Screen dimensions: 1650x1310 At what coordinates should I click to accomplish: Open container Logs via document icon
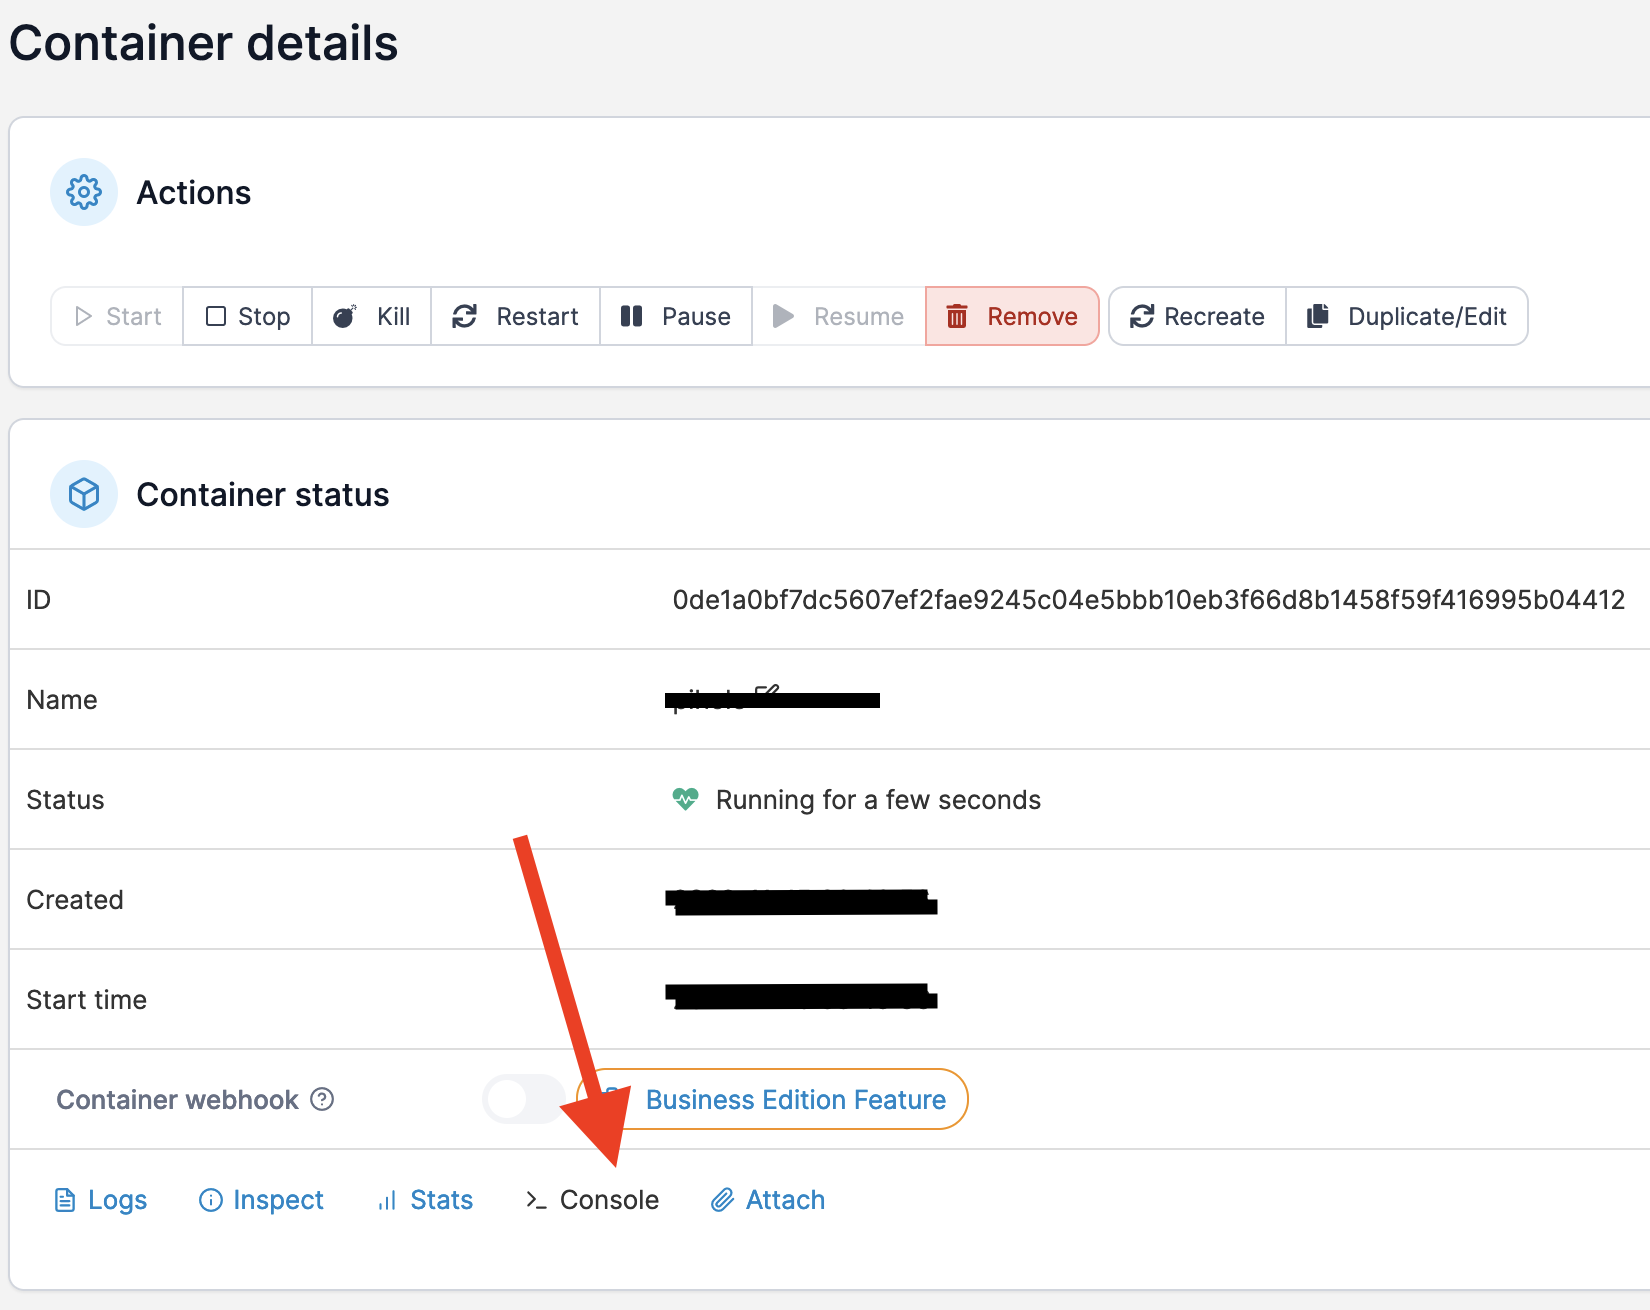coord(65,1199)
